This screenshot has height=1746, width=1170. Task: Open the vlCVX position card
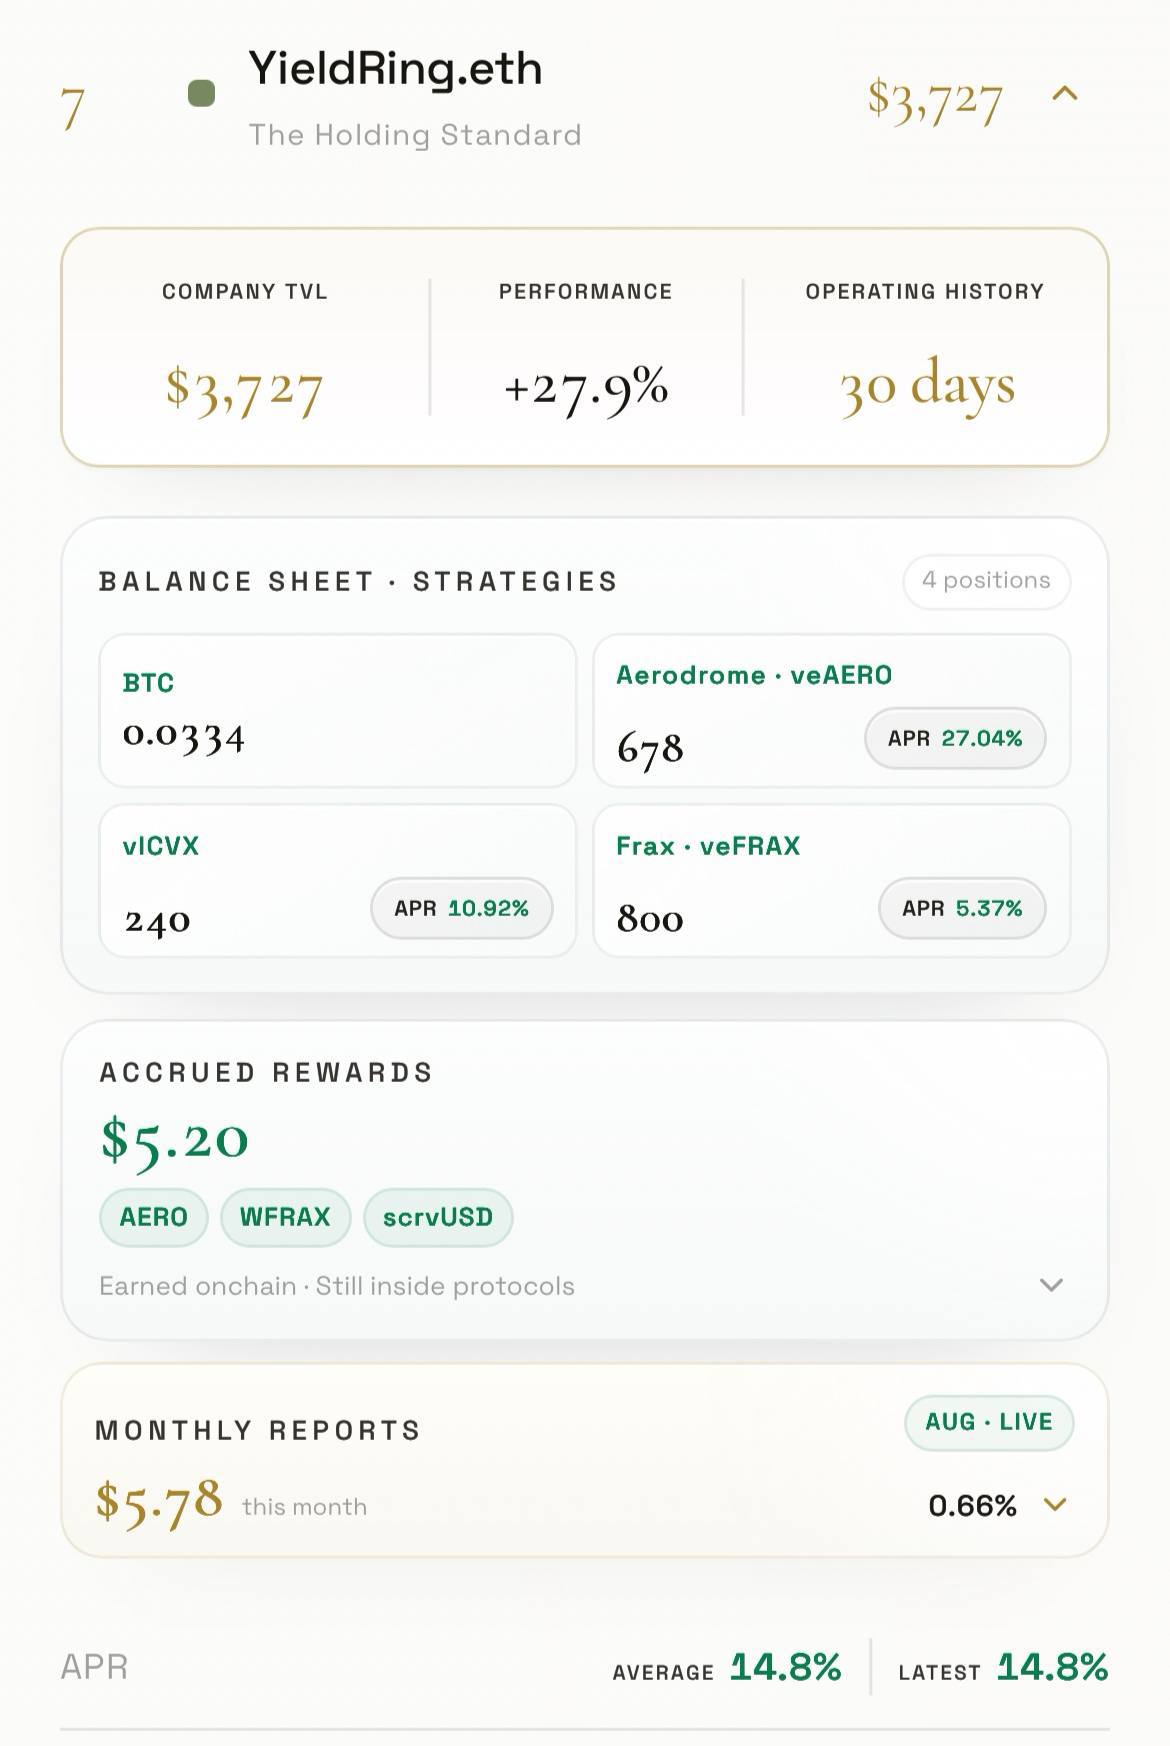pos(338,881)
